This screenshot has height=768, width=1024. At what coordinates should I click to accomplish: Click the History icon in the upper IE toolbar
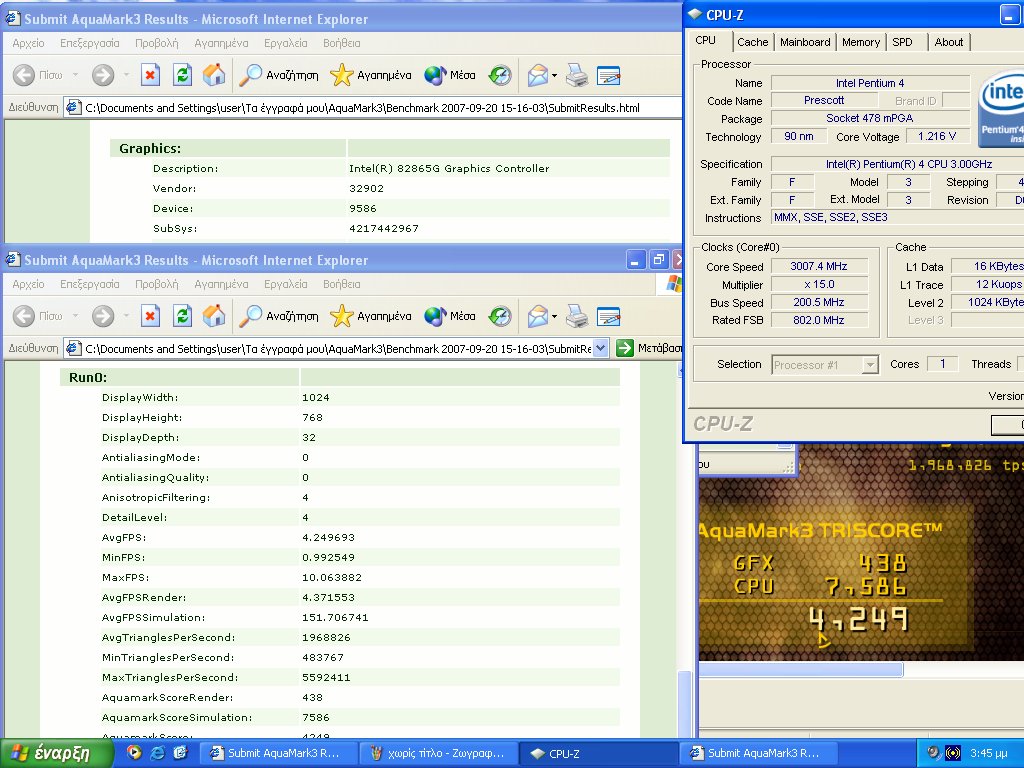click(500, 75)
